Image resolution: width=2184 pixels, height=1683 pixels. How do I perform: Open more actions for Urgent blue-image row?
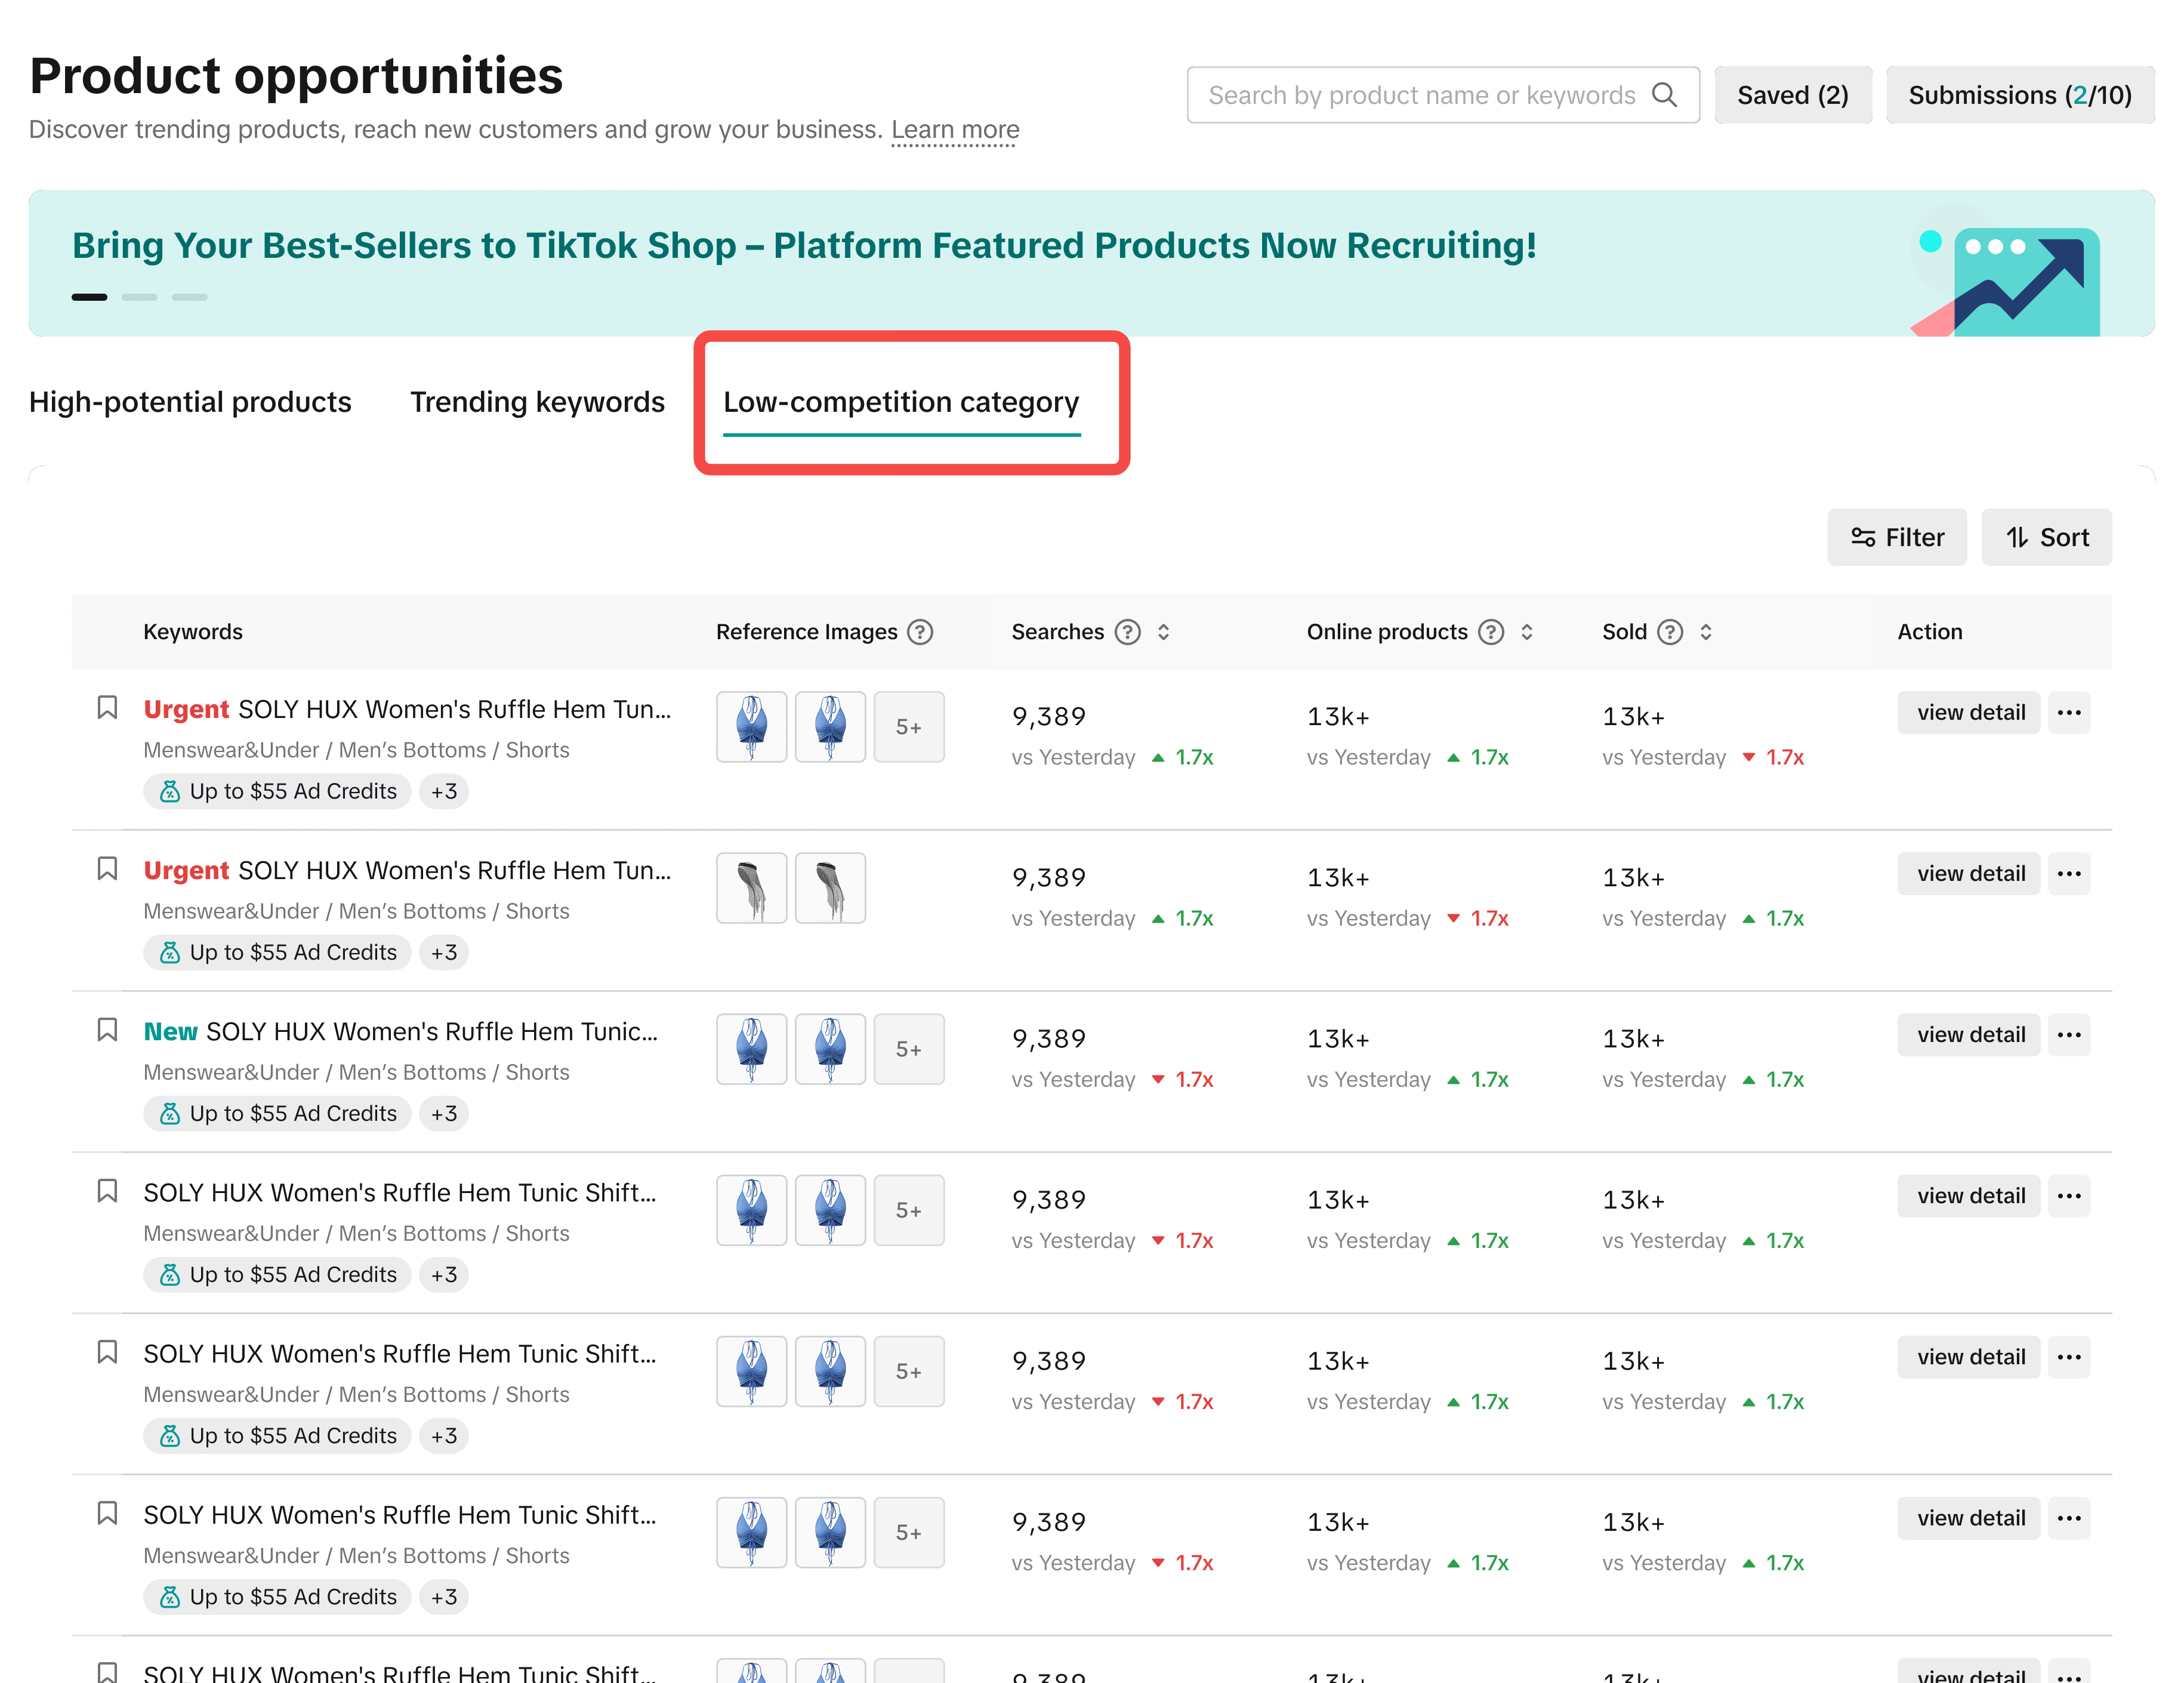pyautogui.click(x=2069, y=713)
